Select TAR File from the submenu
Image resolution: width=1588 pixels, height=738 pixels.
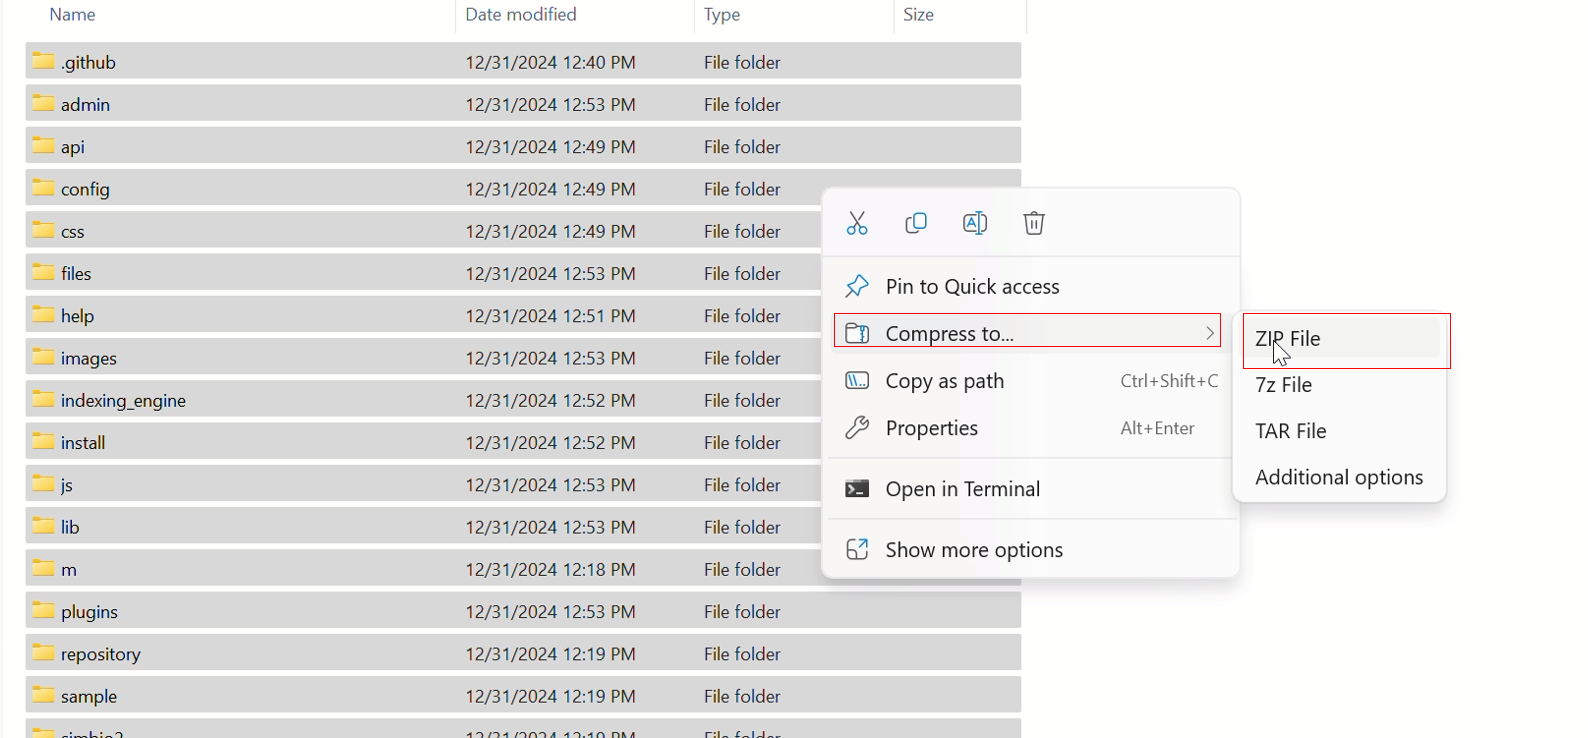tap(1291, 431)
